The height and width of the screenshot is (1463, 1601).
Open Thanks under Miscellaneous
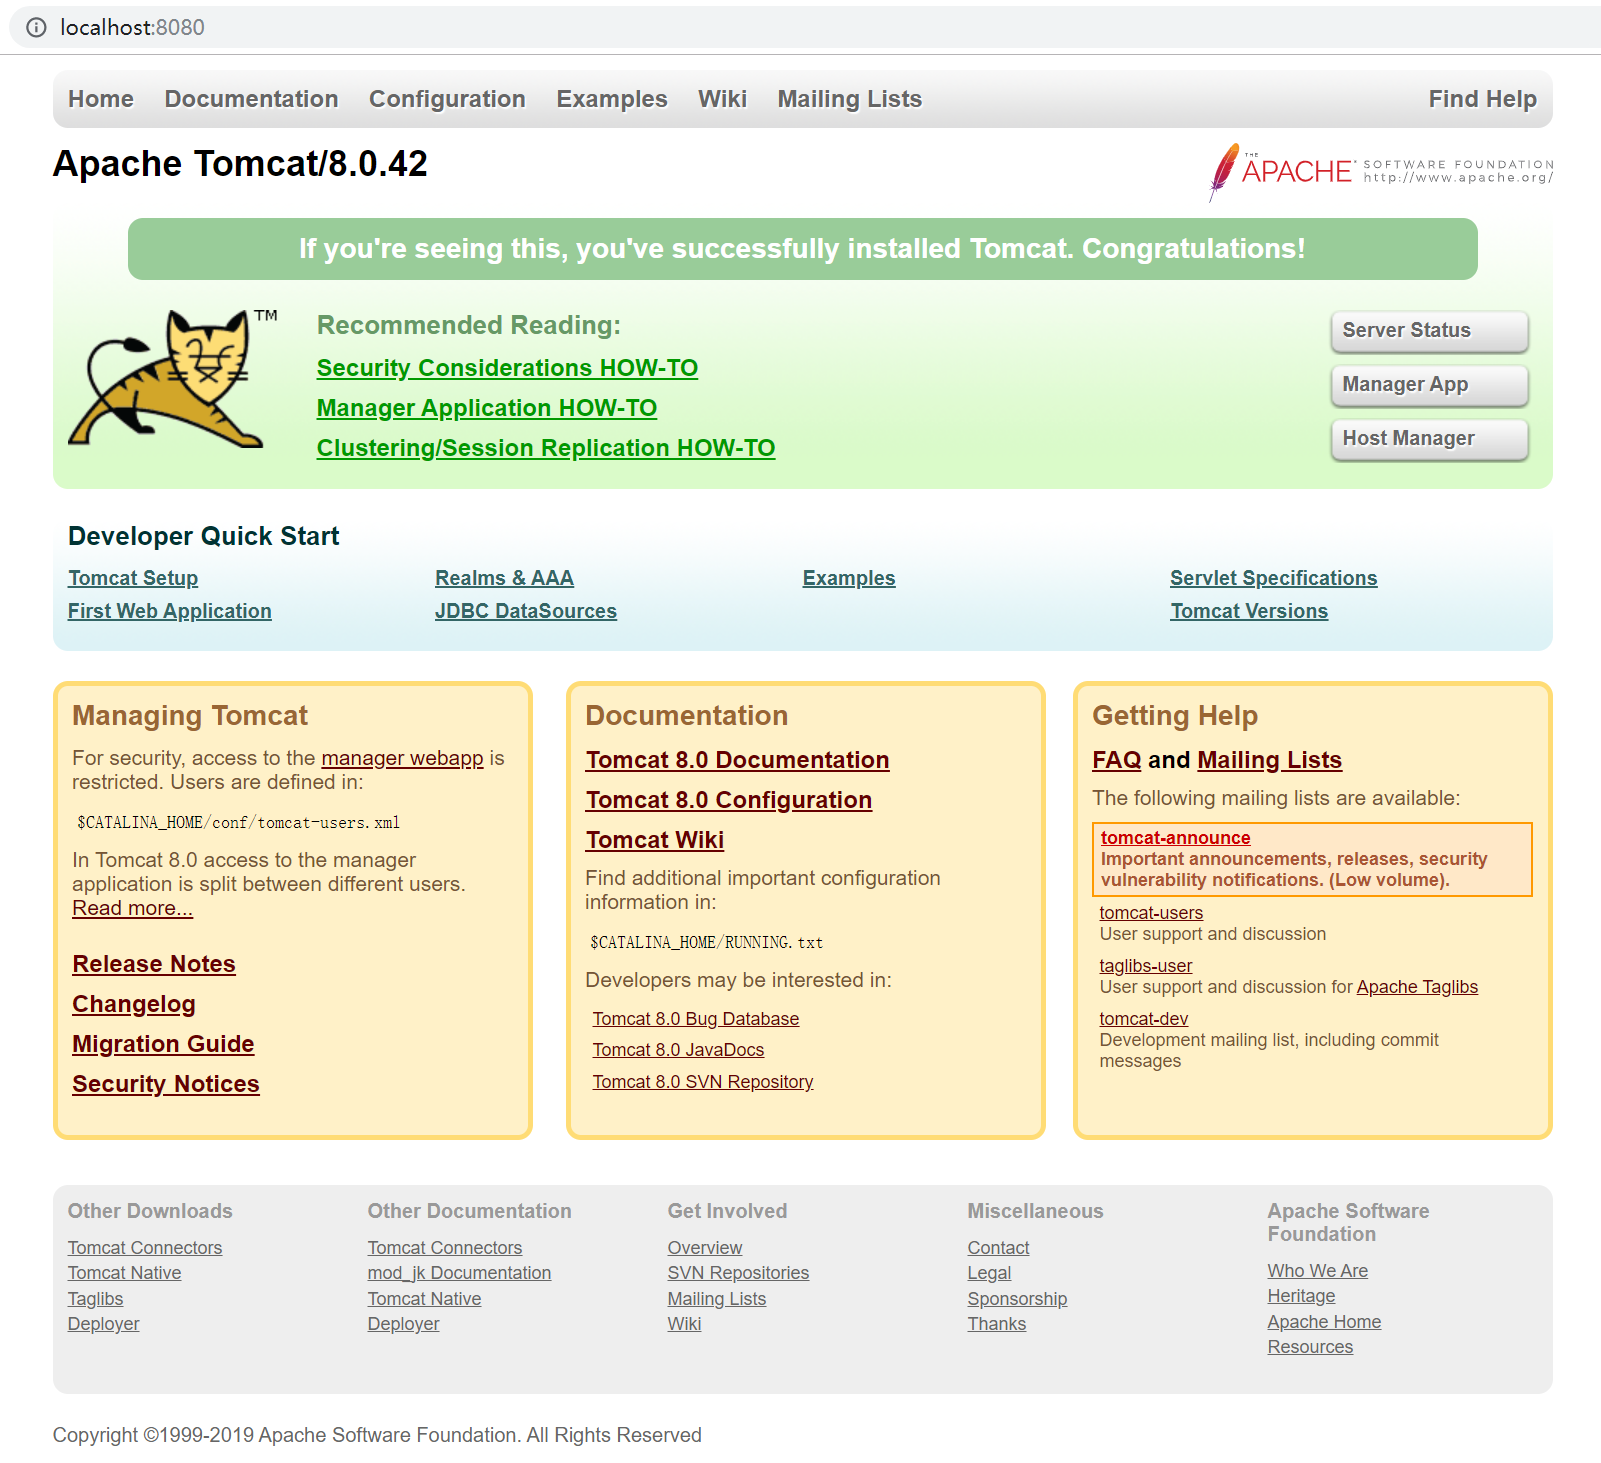tap(997, 1324)
